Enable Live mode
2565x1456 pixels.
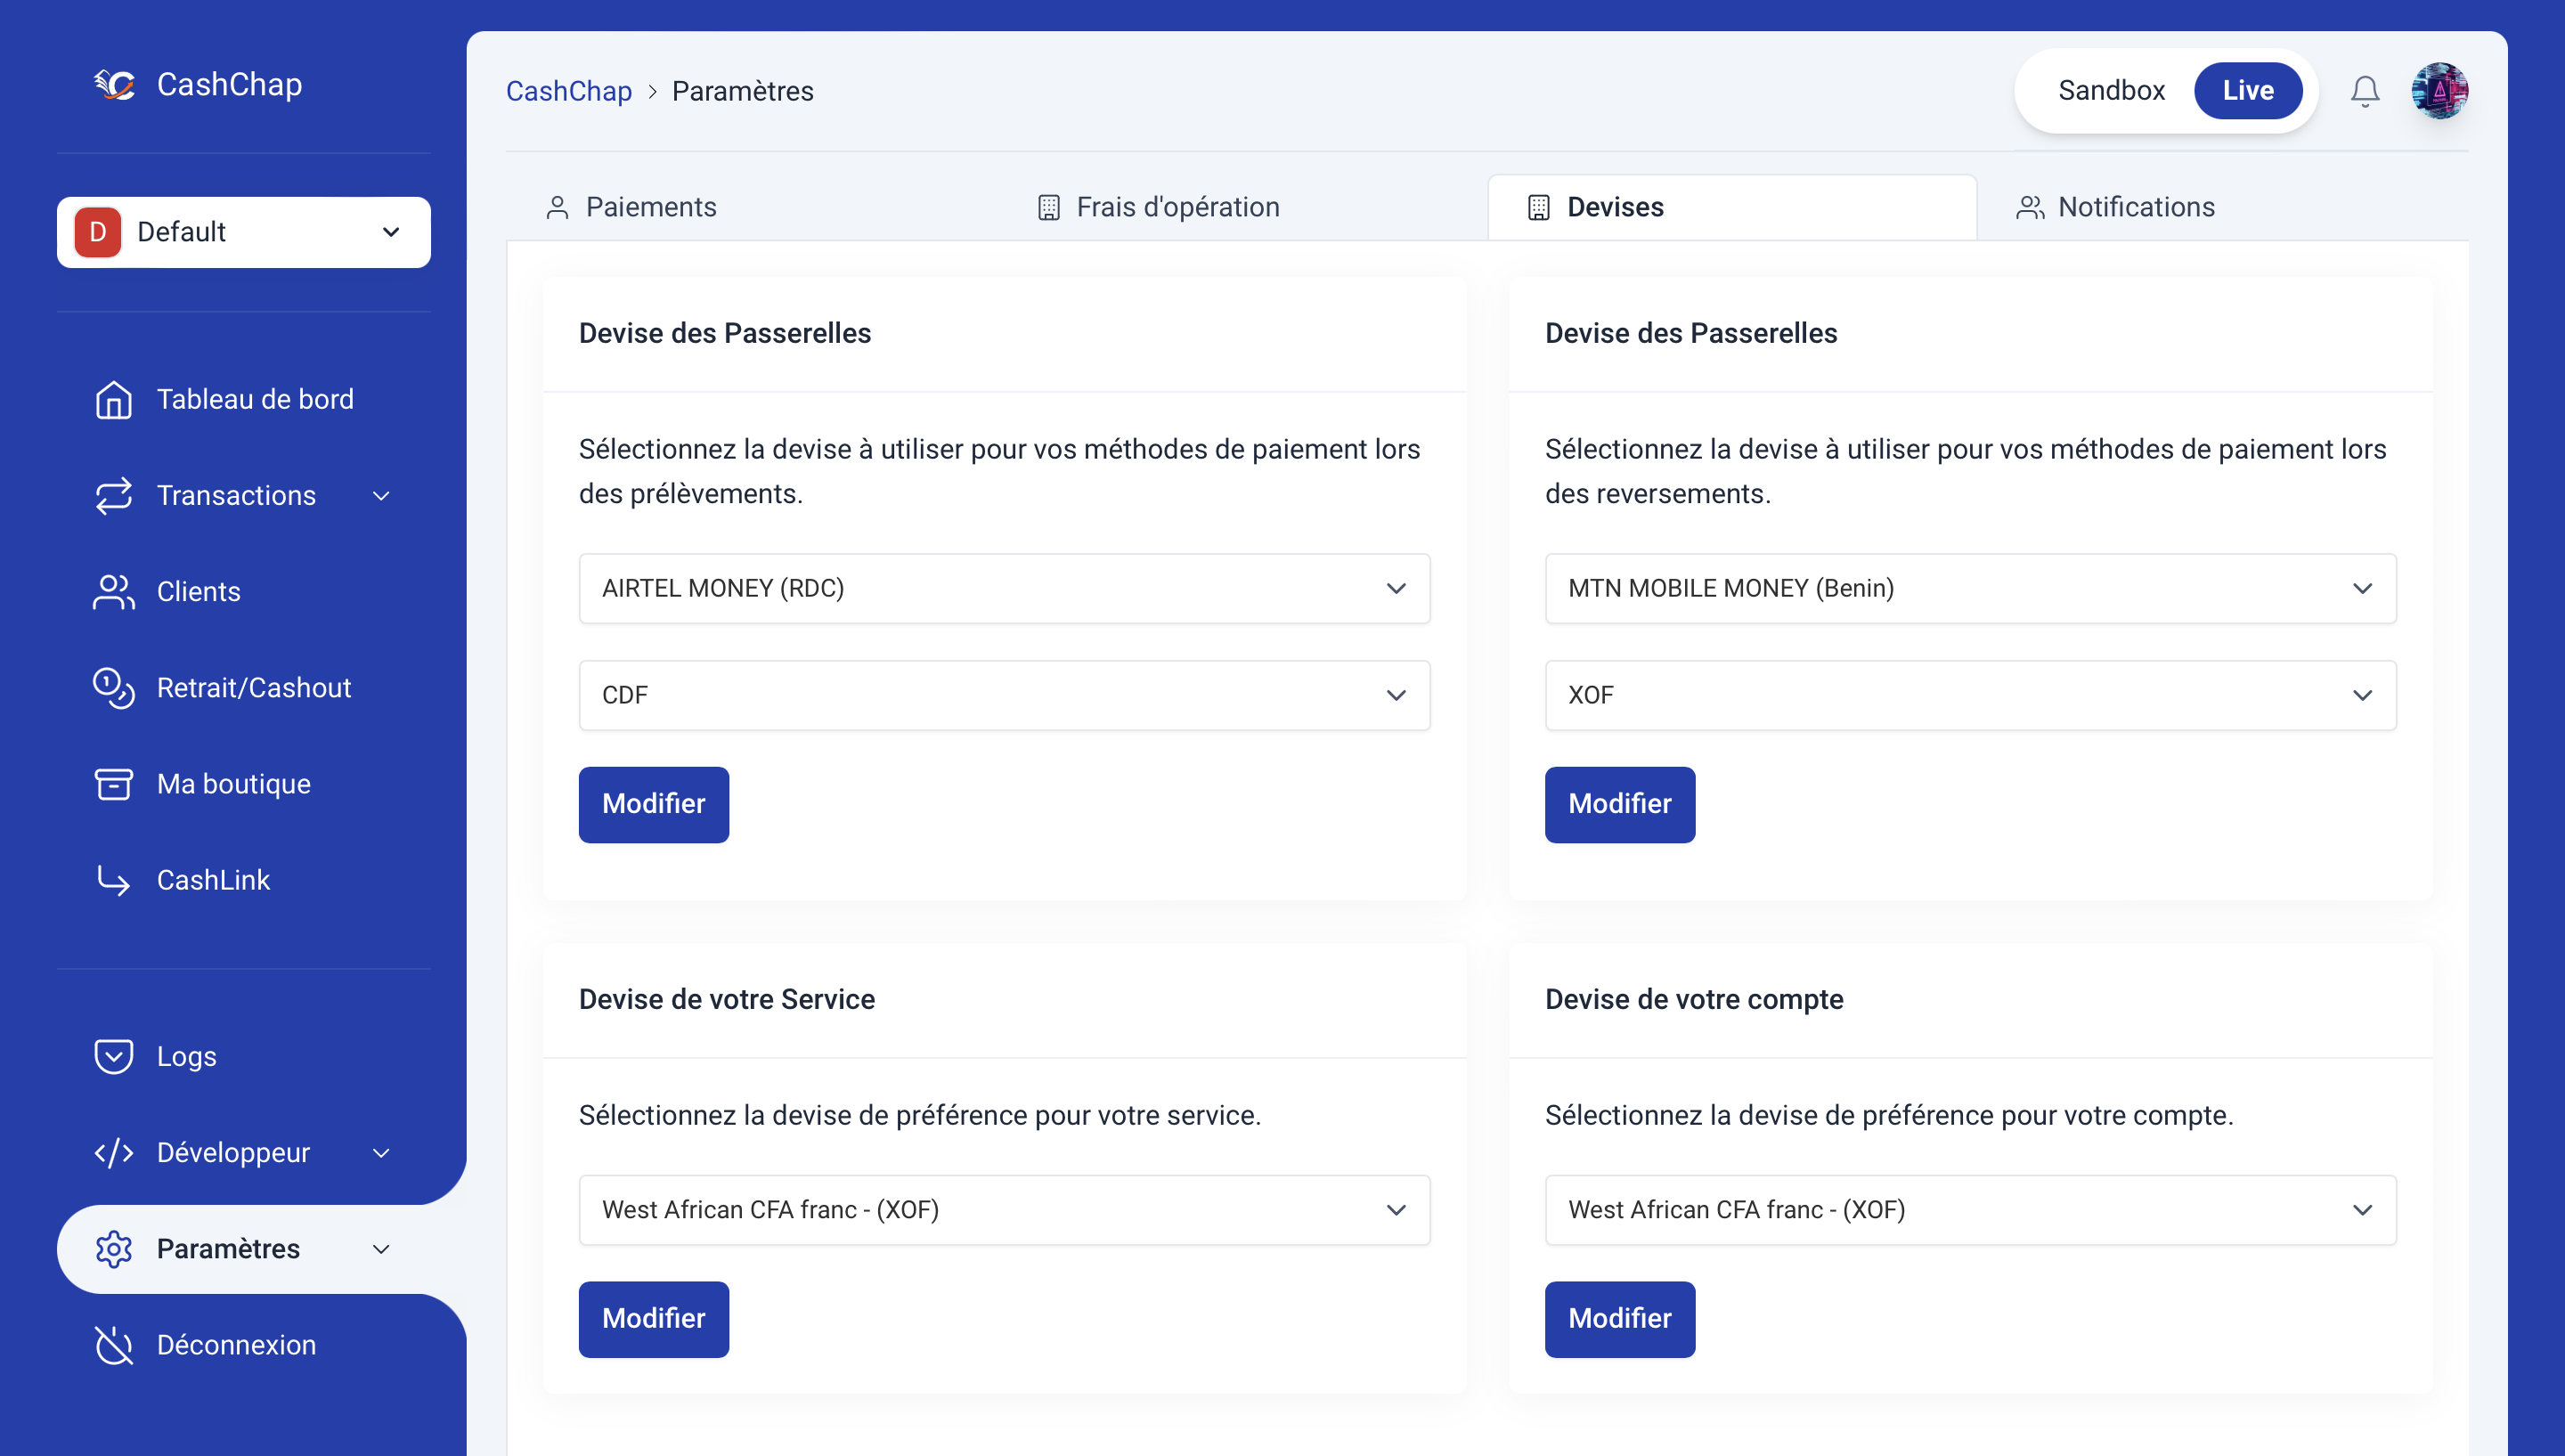click(x=2249, y=90)
